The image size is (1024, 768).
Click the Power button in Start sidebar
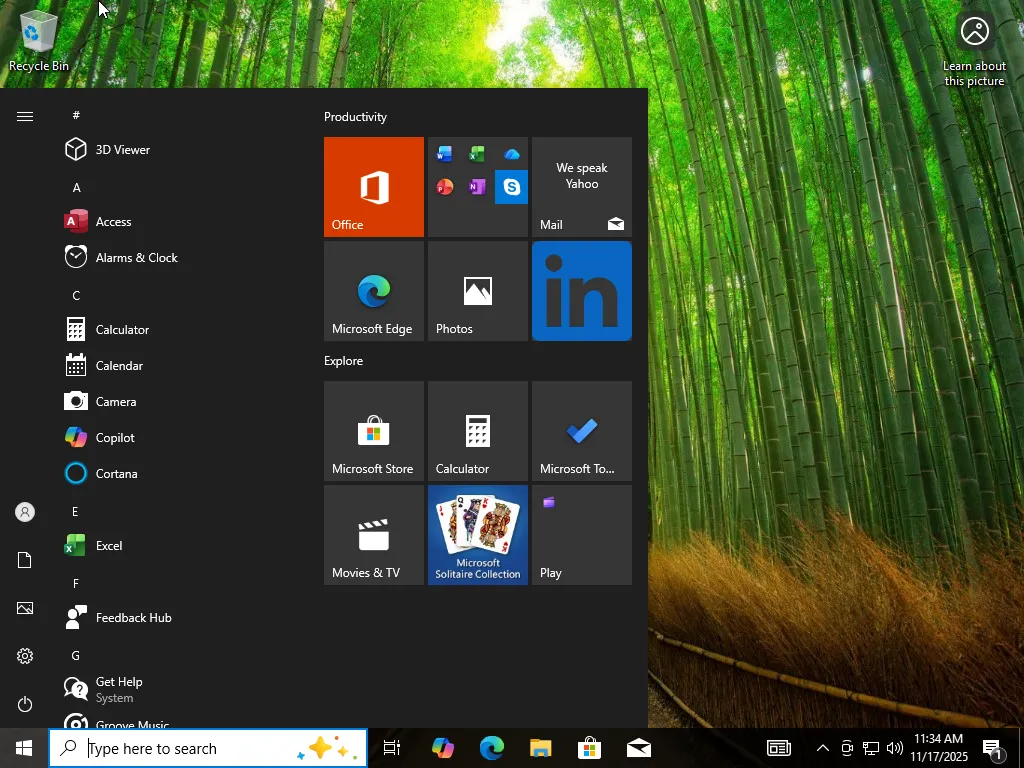click(25, 704)
